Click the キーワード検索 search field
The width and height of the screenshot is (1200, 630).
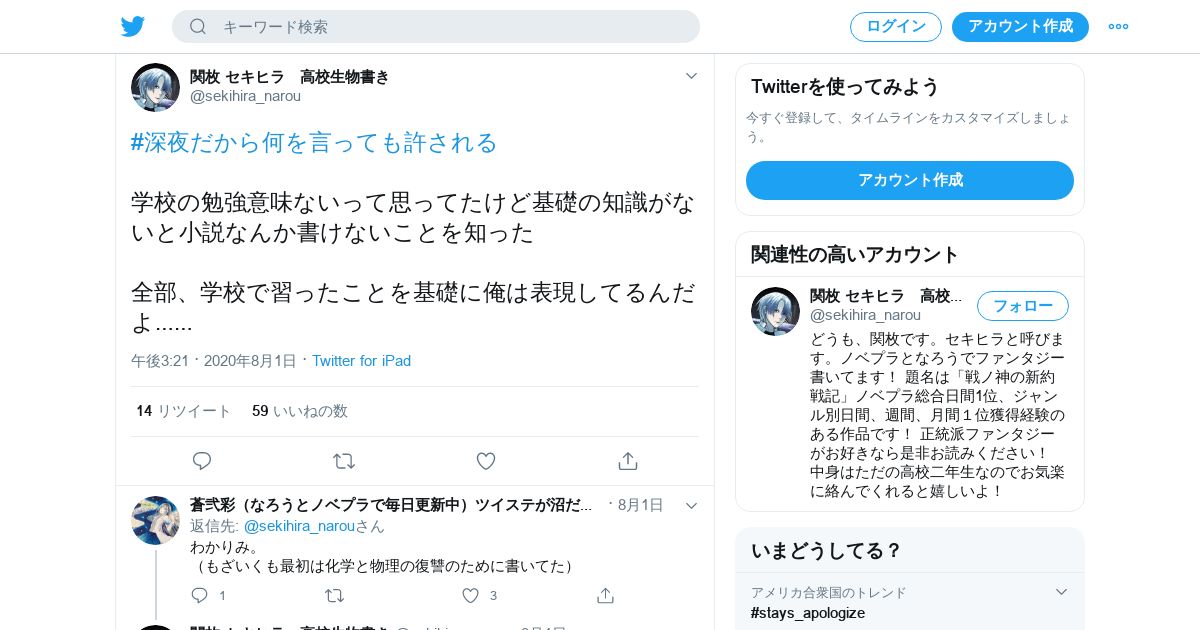436,27
